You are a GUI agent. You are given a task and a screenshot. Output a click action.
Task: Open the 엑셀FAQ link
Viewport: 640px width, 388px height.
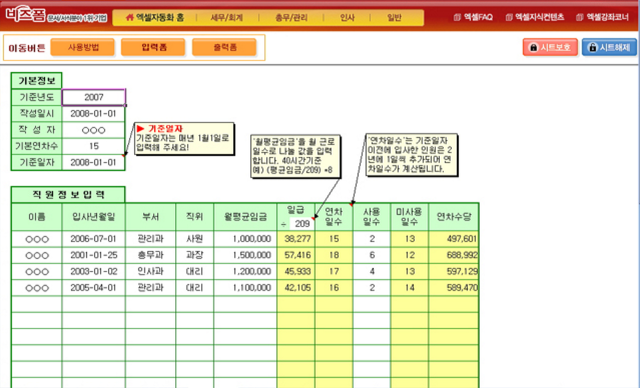(x=473, y=17)
